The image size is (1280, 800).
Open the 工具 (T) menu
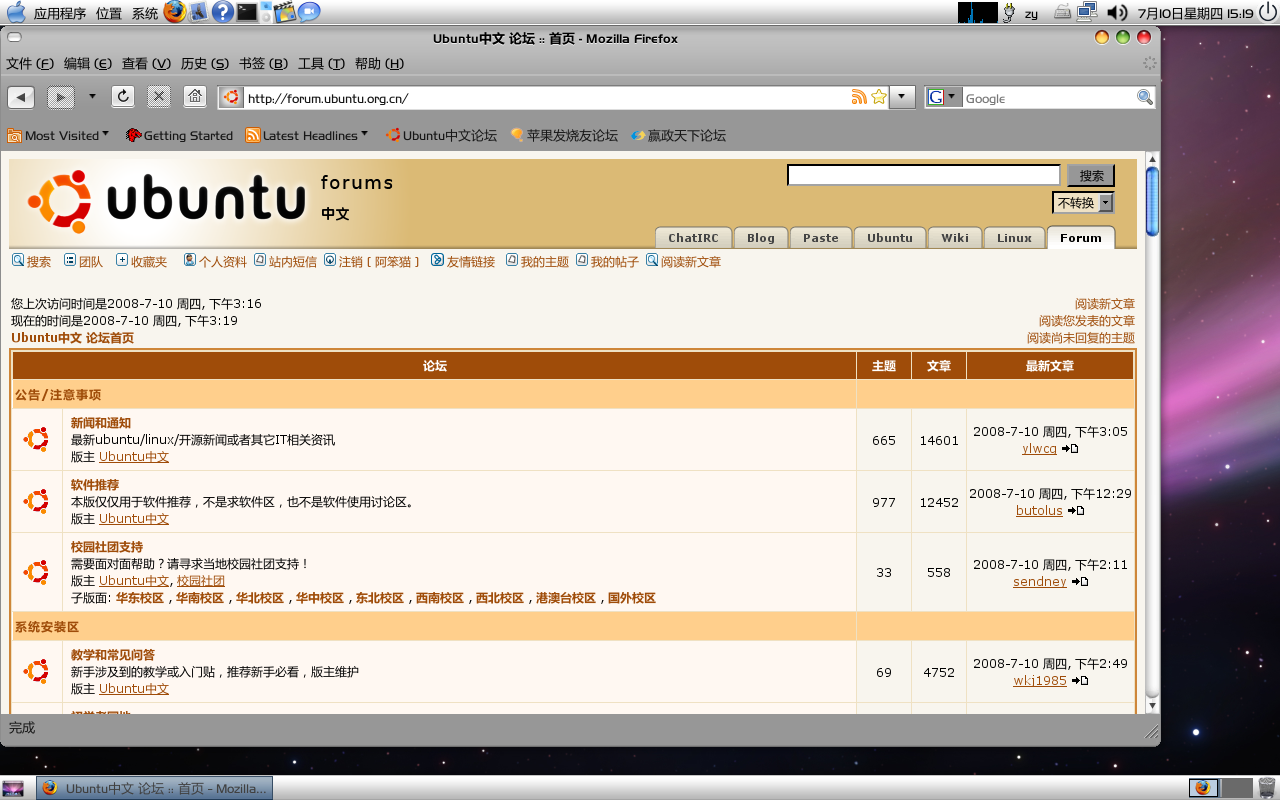[321, 63]
